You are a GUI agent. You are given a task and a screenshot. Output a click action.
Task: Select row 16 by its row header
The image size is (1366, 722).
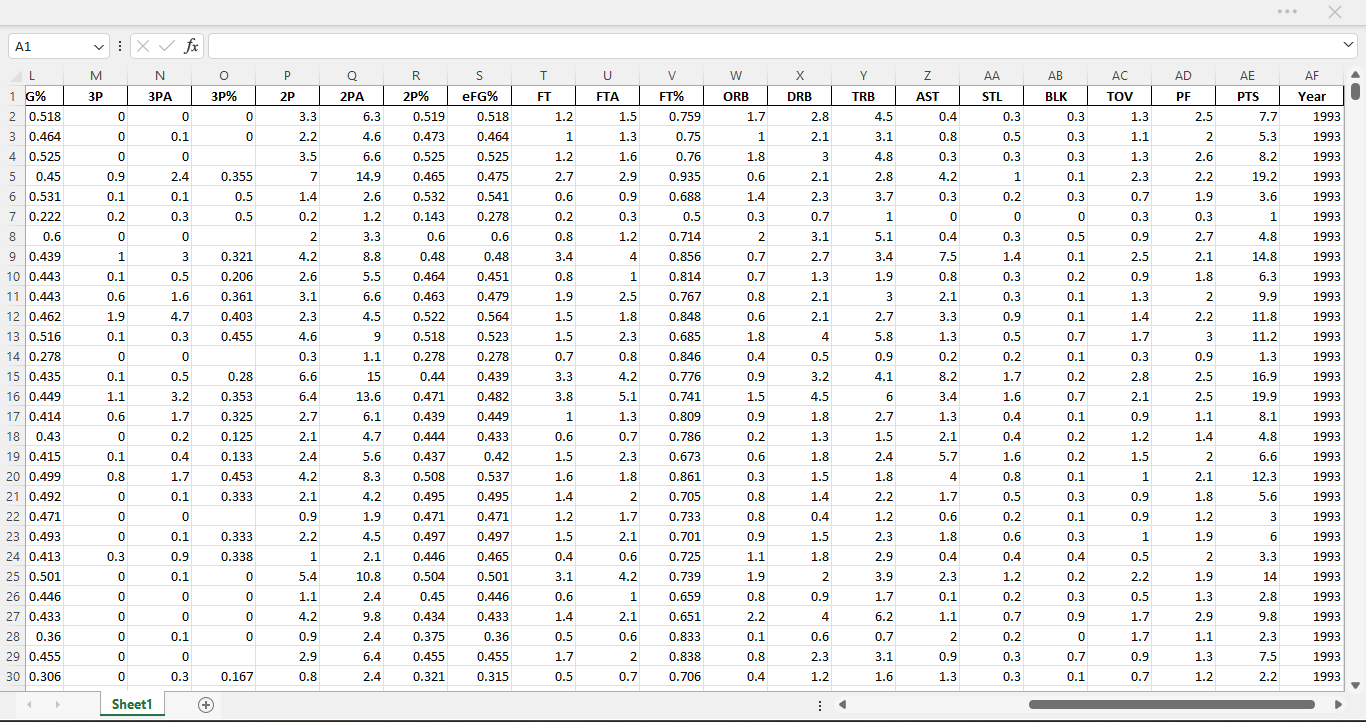(x=12, y=396)
